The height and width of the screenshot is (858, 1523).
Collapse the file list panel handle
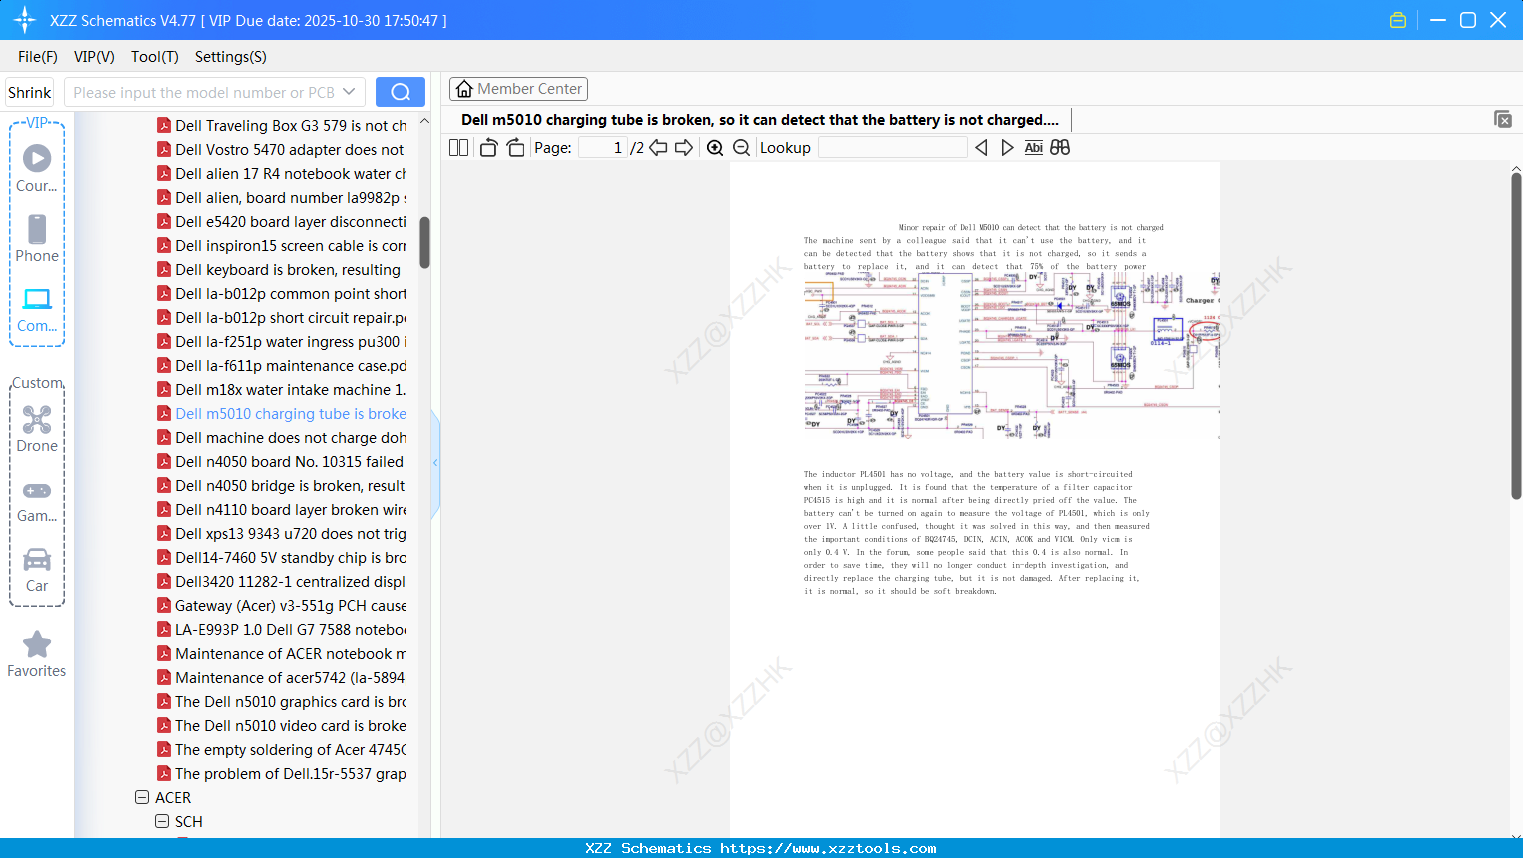pos(435,462)
